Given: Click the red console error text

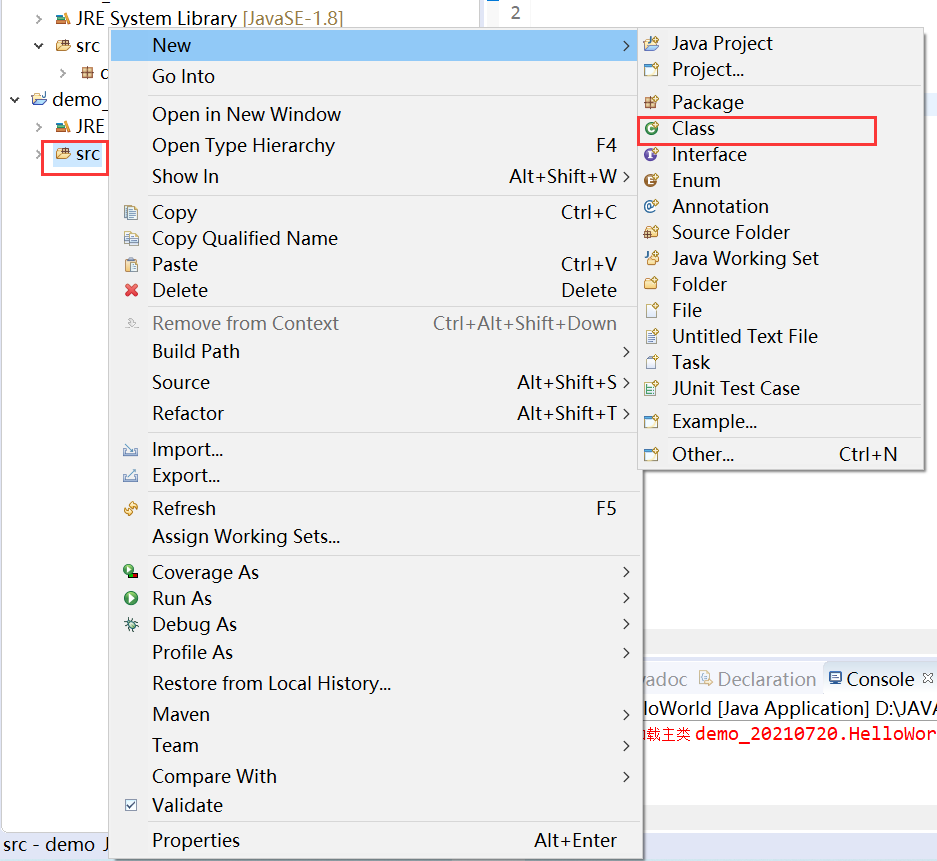Looking at the screenshot, I should coord(789,734).
